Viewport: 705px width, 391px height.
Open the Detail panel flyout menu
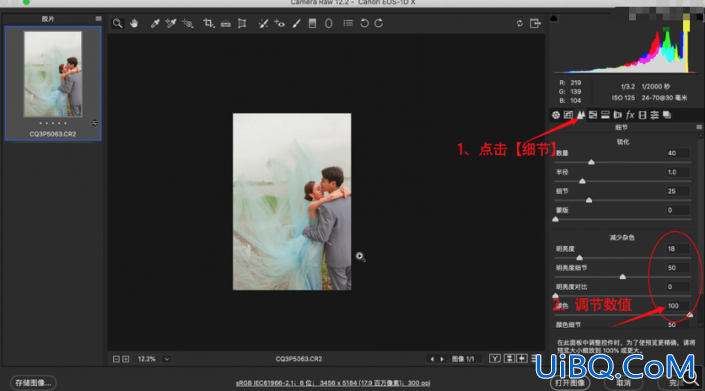(x=699, y=128)
